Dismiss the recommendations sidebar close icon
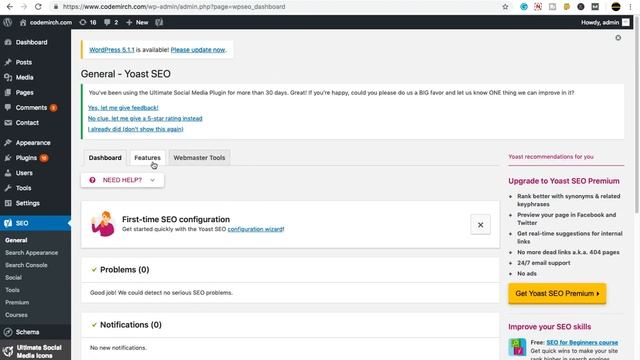Viewport: 640px width, 360px height. (618, 38)
